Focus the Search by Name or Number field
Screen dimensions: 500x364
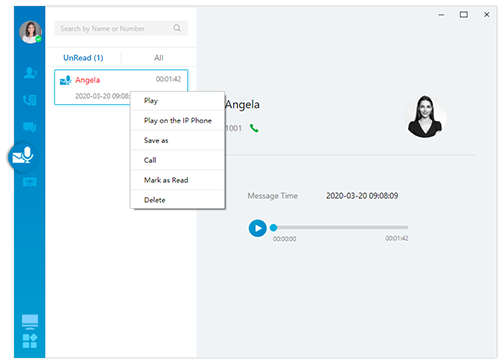[x=121, y=28]
